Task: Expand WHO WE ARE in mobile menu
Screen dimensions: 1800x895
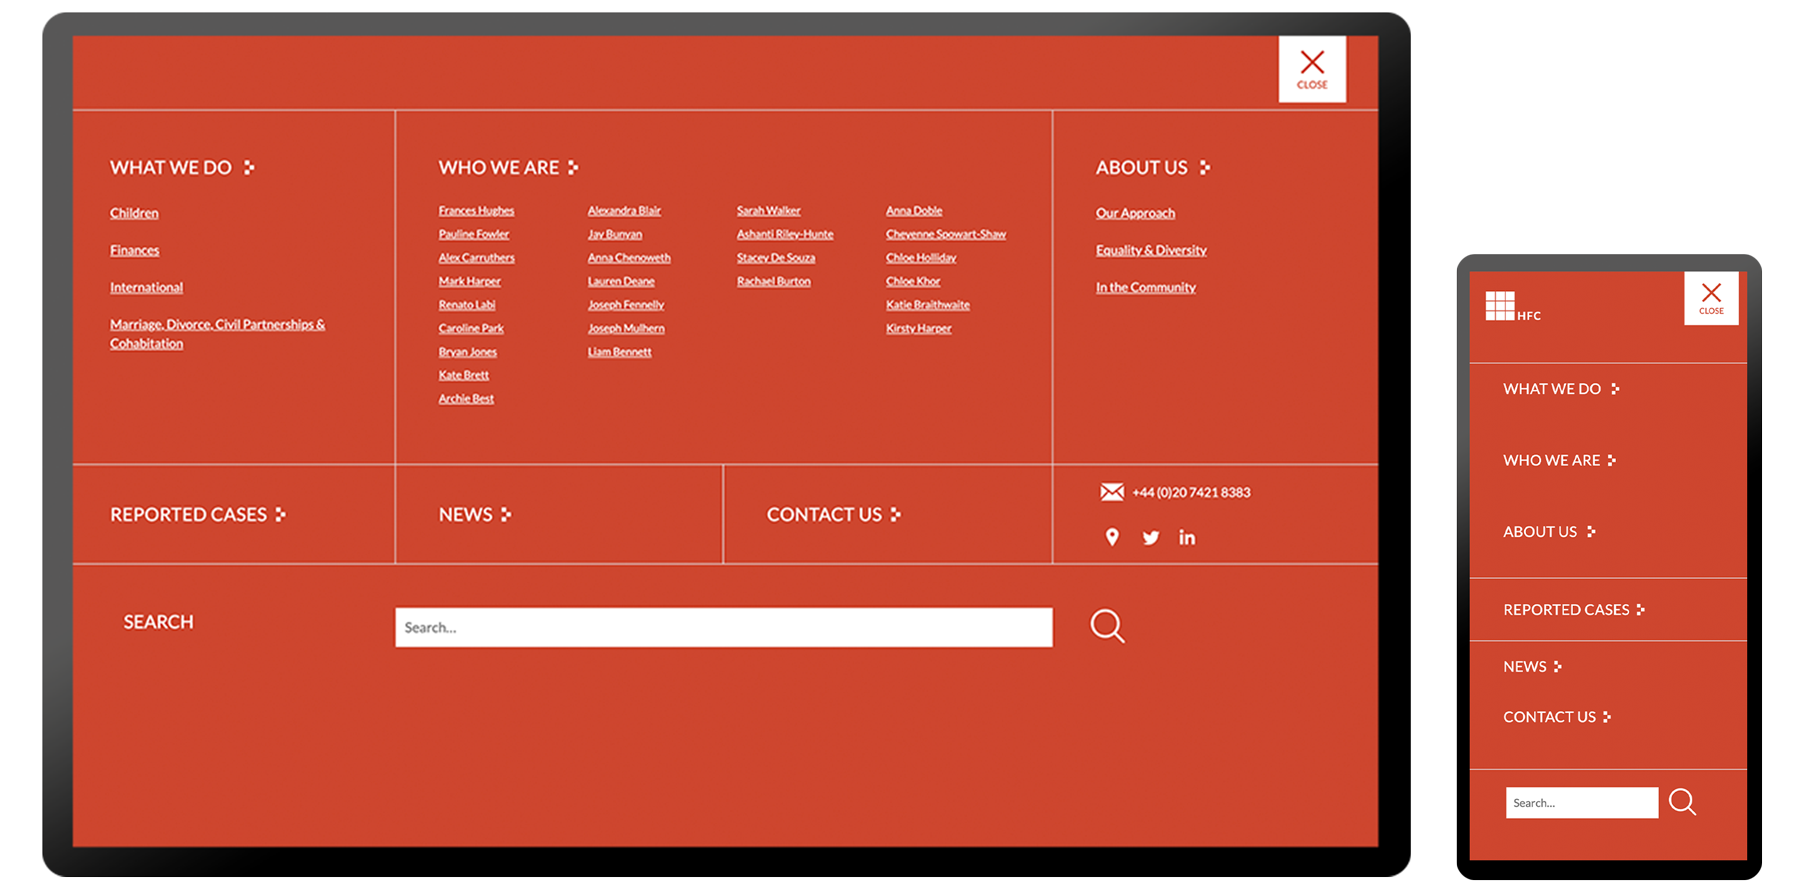Action: pyautogui.click(x=1559, y=461)
